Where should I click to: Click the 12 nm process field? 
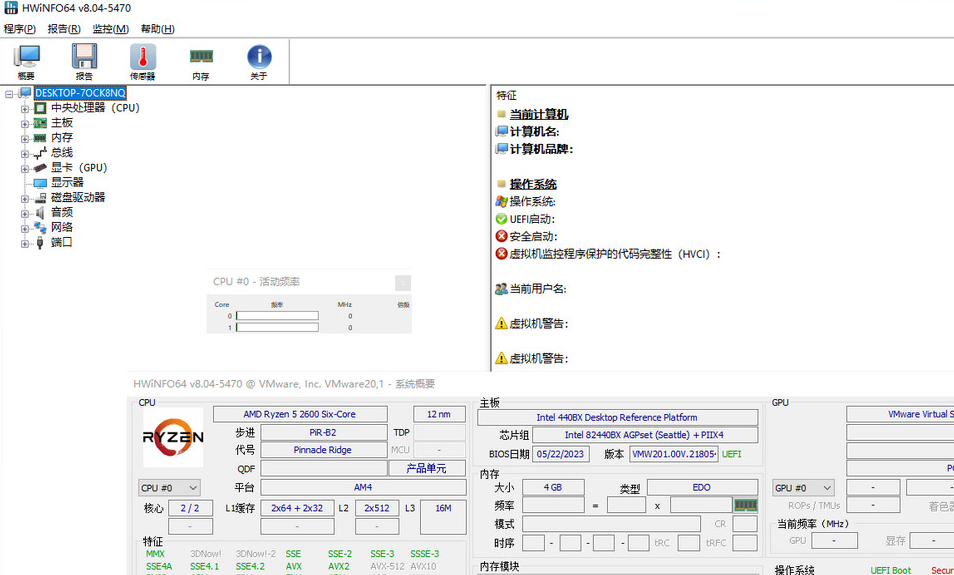coord(439,414)
